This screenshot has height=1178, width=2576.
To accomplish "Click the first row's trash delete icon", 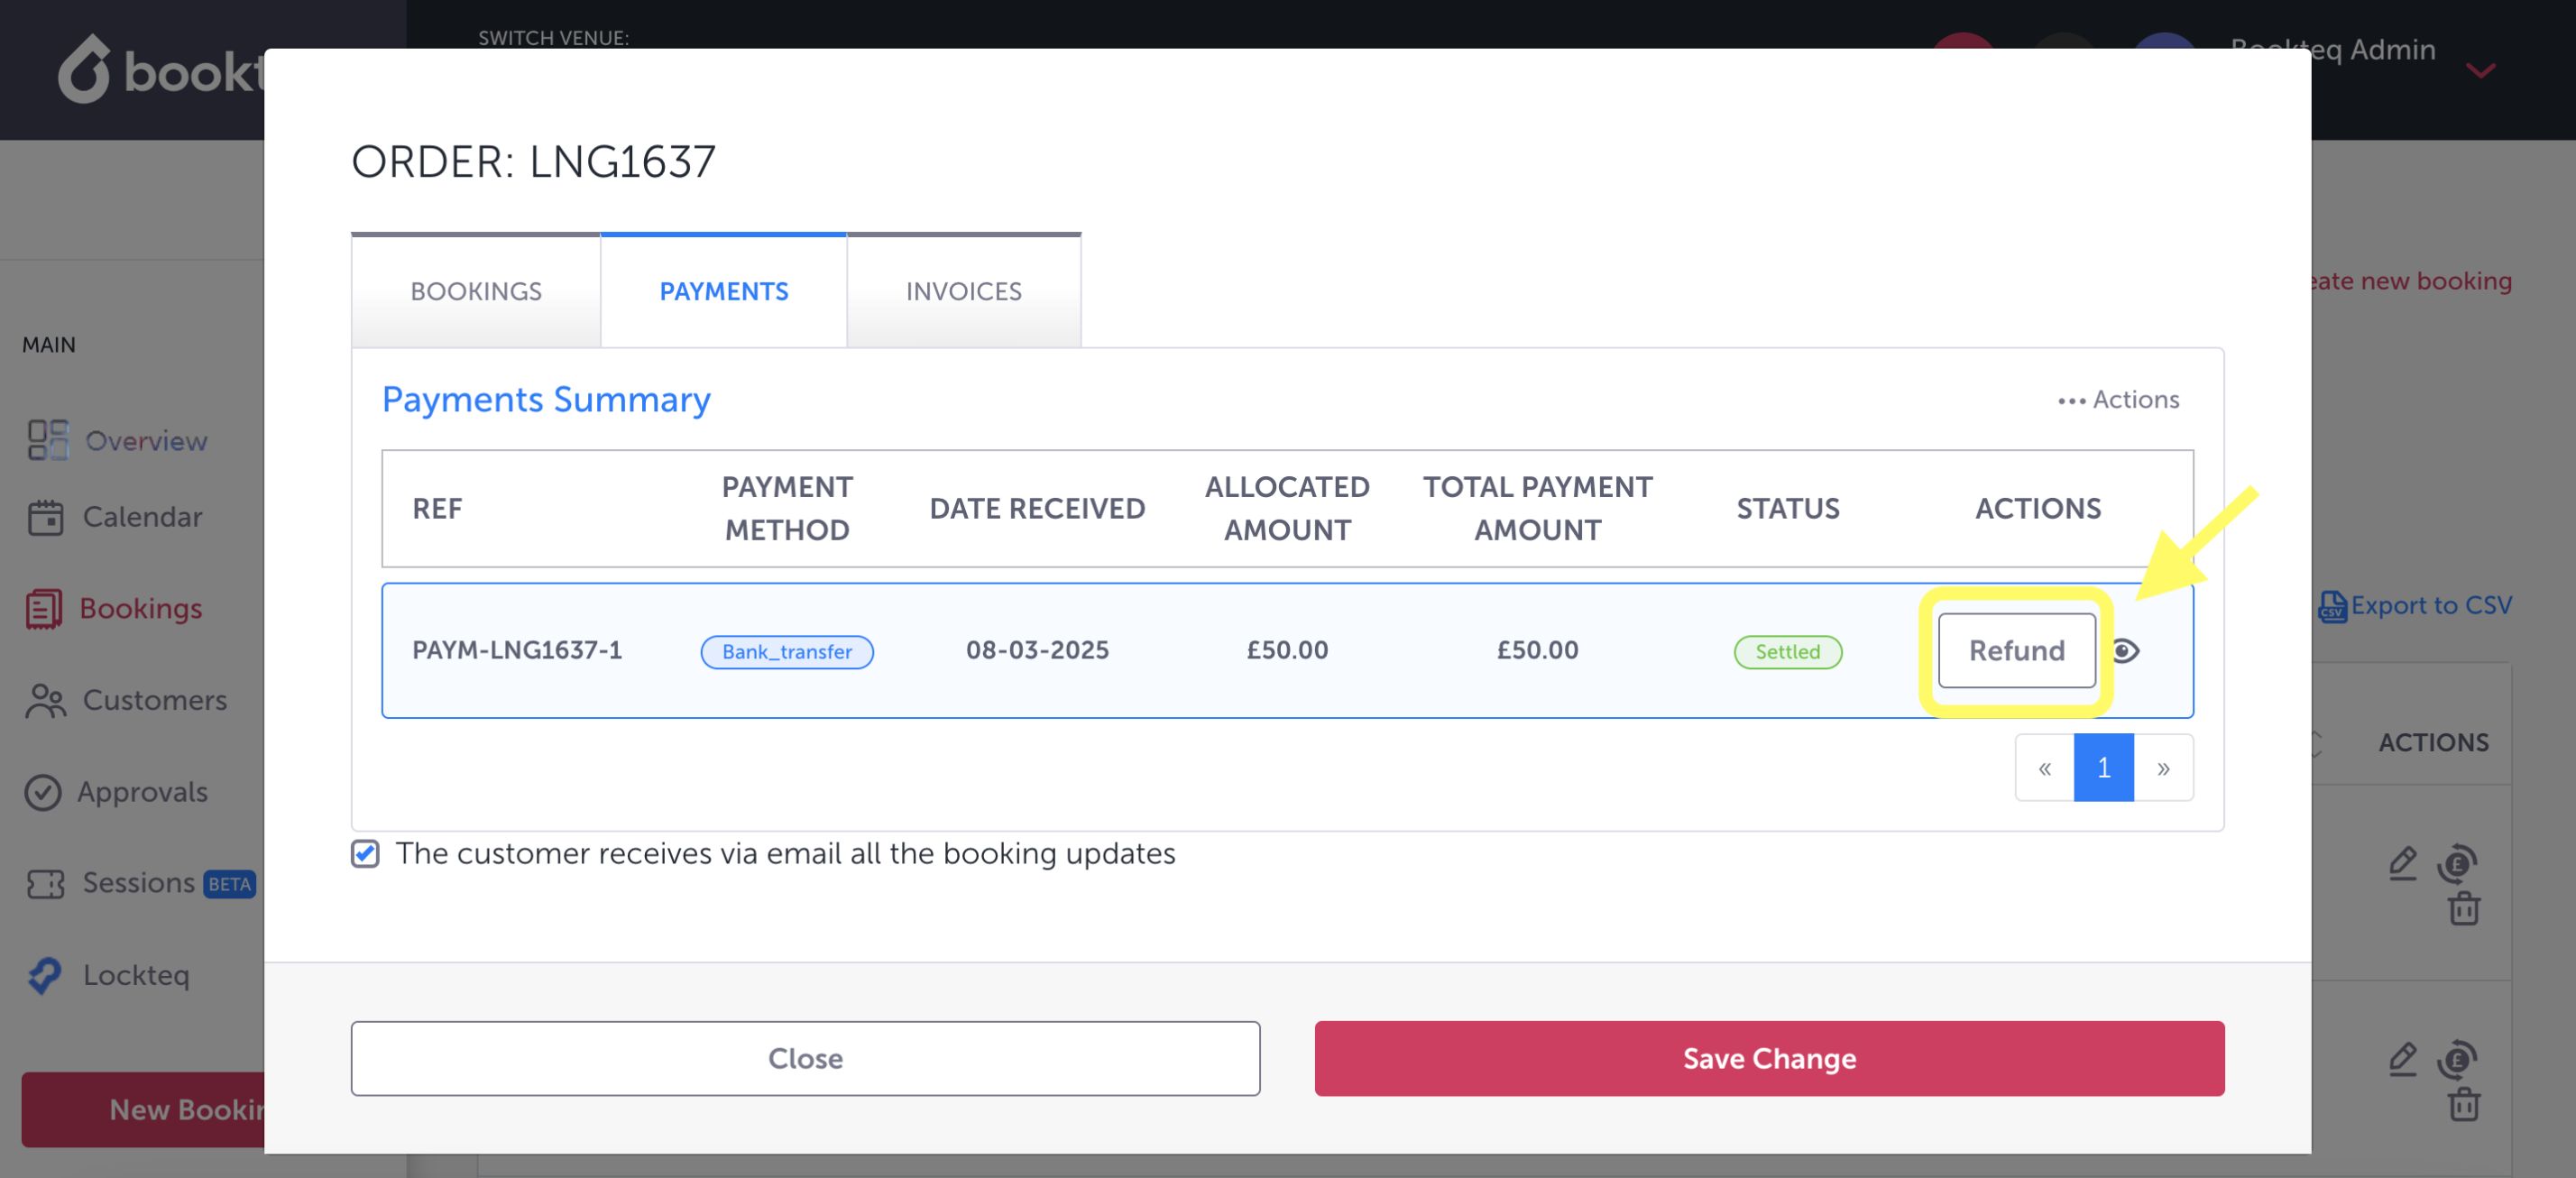I will pyautogui.click(x=2463, y=909).
